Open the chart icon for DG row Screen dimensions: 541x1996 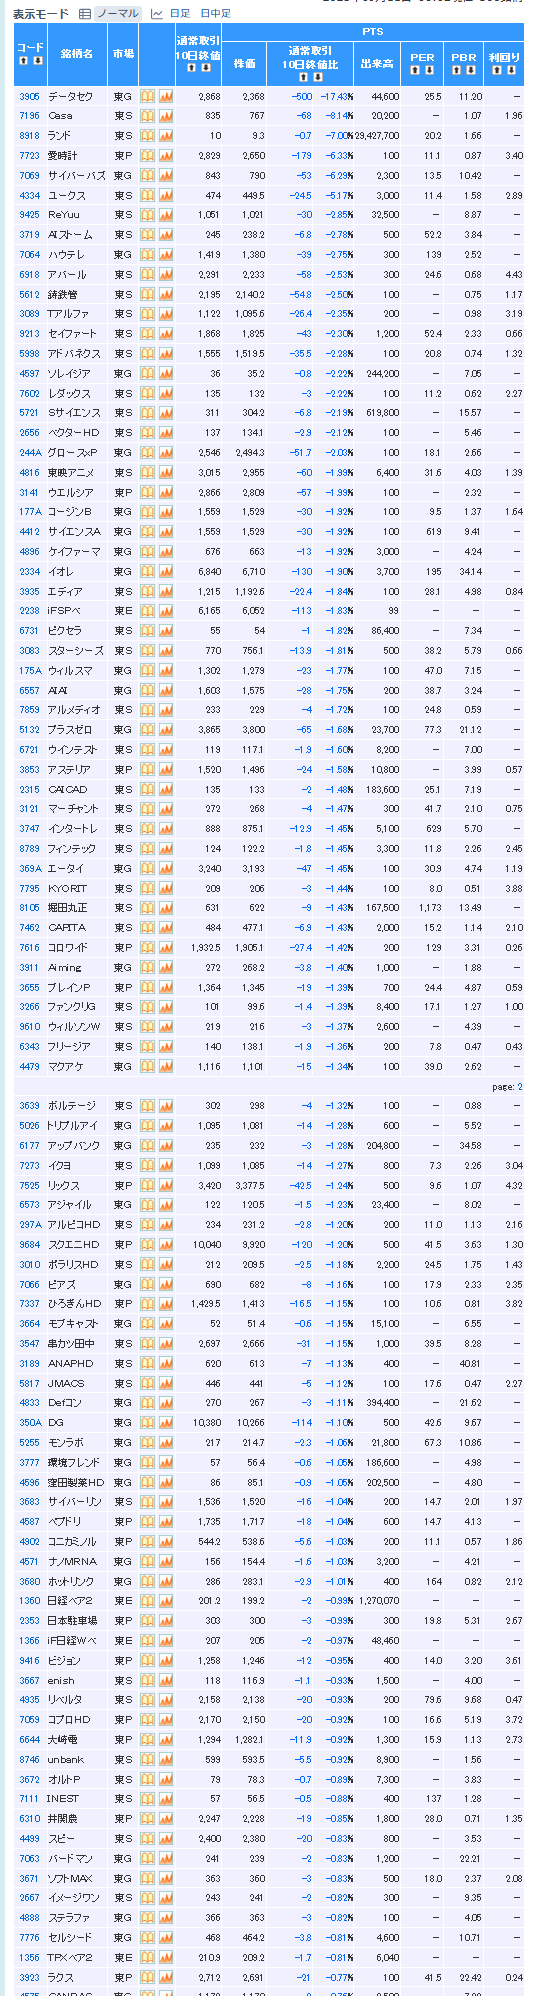coord(166,1423)
